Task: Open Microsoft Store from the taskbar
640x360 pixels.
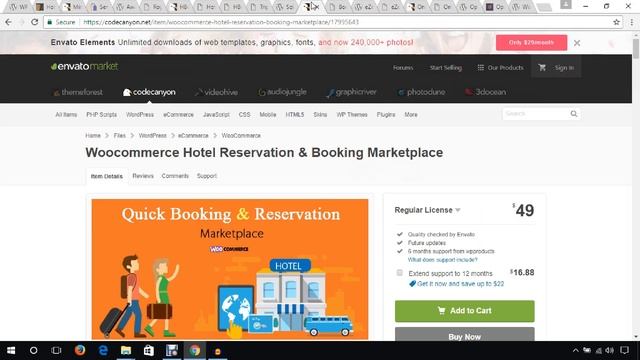Action: click(x=149, y=351)
